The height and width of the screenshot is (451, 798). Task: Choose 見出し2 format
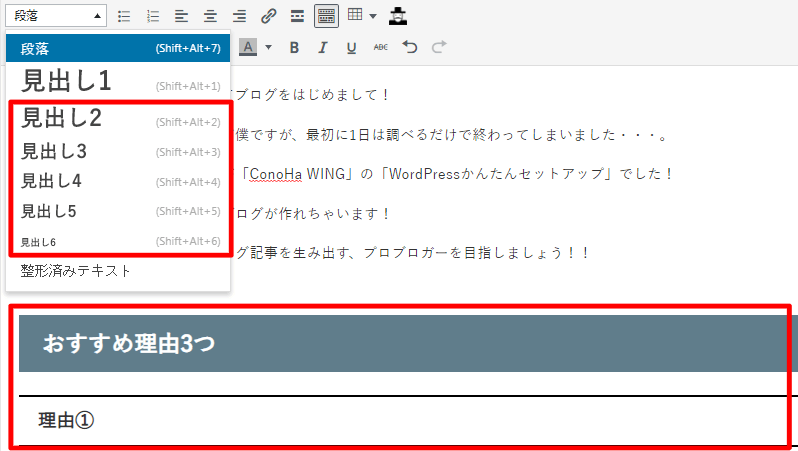pyautogui.click(x=118, y=118)
